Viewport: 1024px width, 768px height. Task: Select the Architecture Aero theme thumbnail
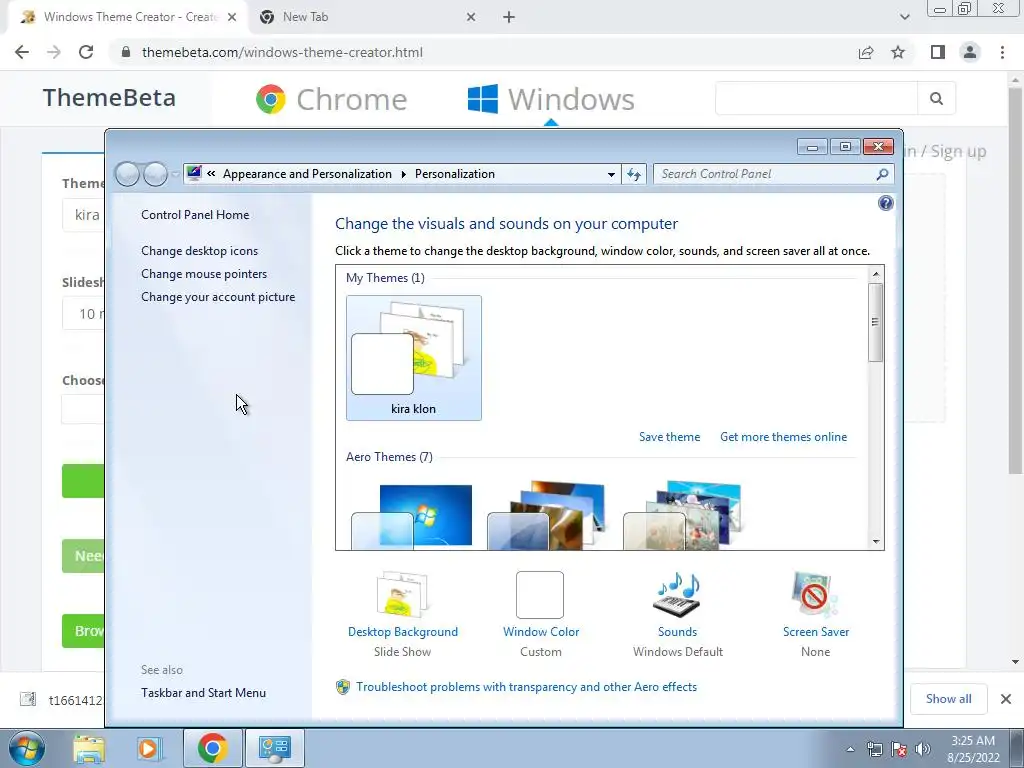[x=549, y=515]
